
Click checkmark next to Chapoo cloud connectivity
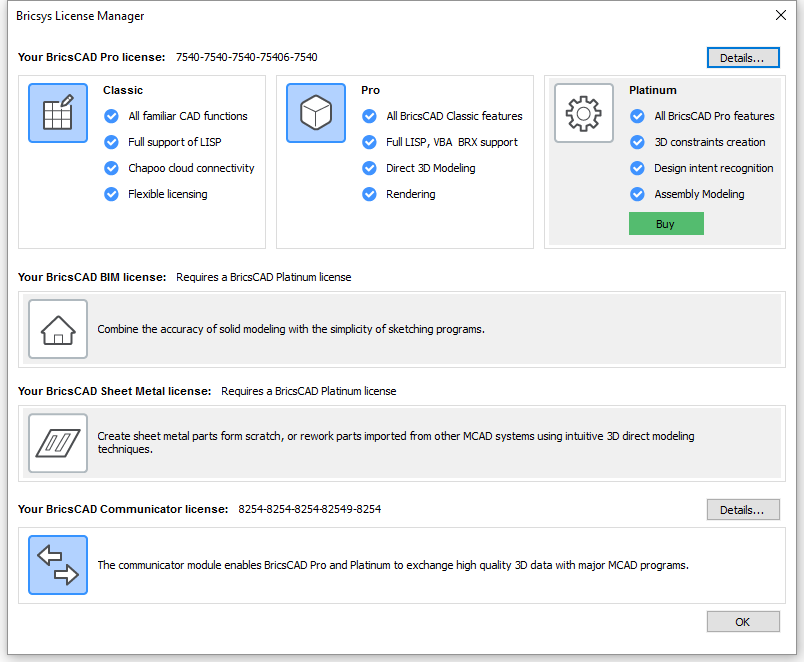(x=111, y=168)
